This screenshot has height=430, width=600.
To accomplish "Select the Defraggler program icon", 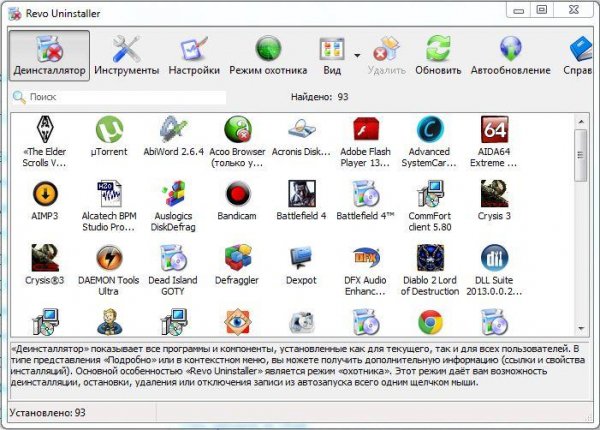I will (238, 258).
